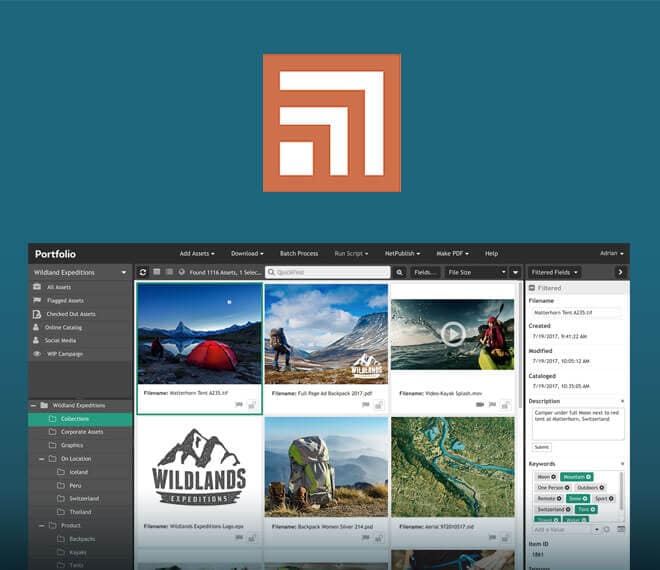Select the Matterhorn Tent thumbnail
Image resolution: width=660 pixels, height=570 pixels.
(199, 333)
